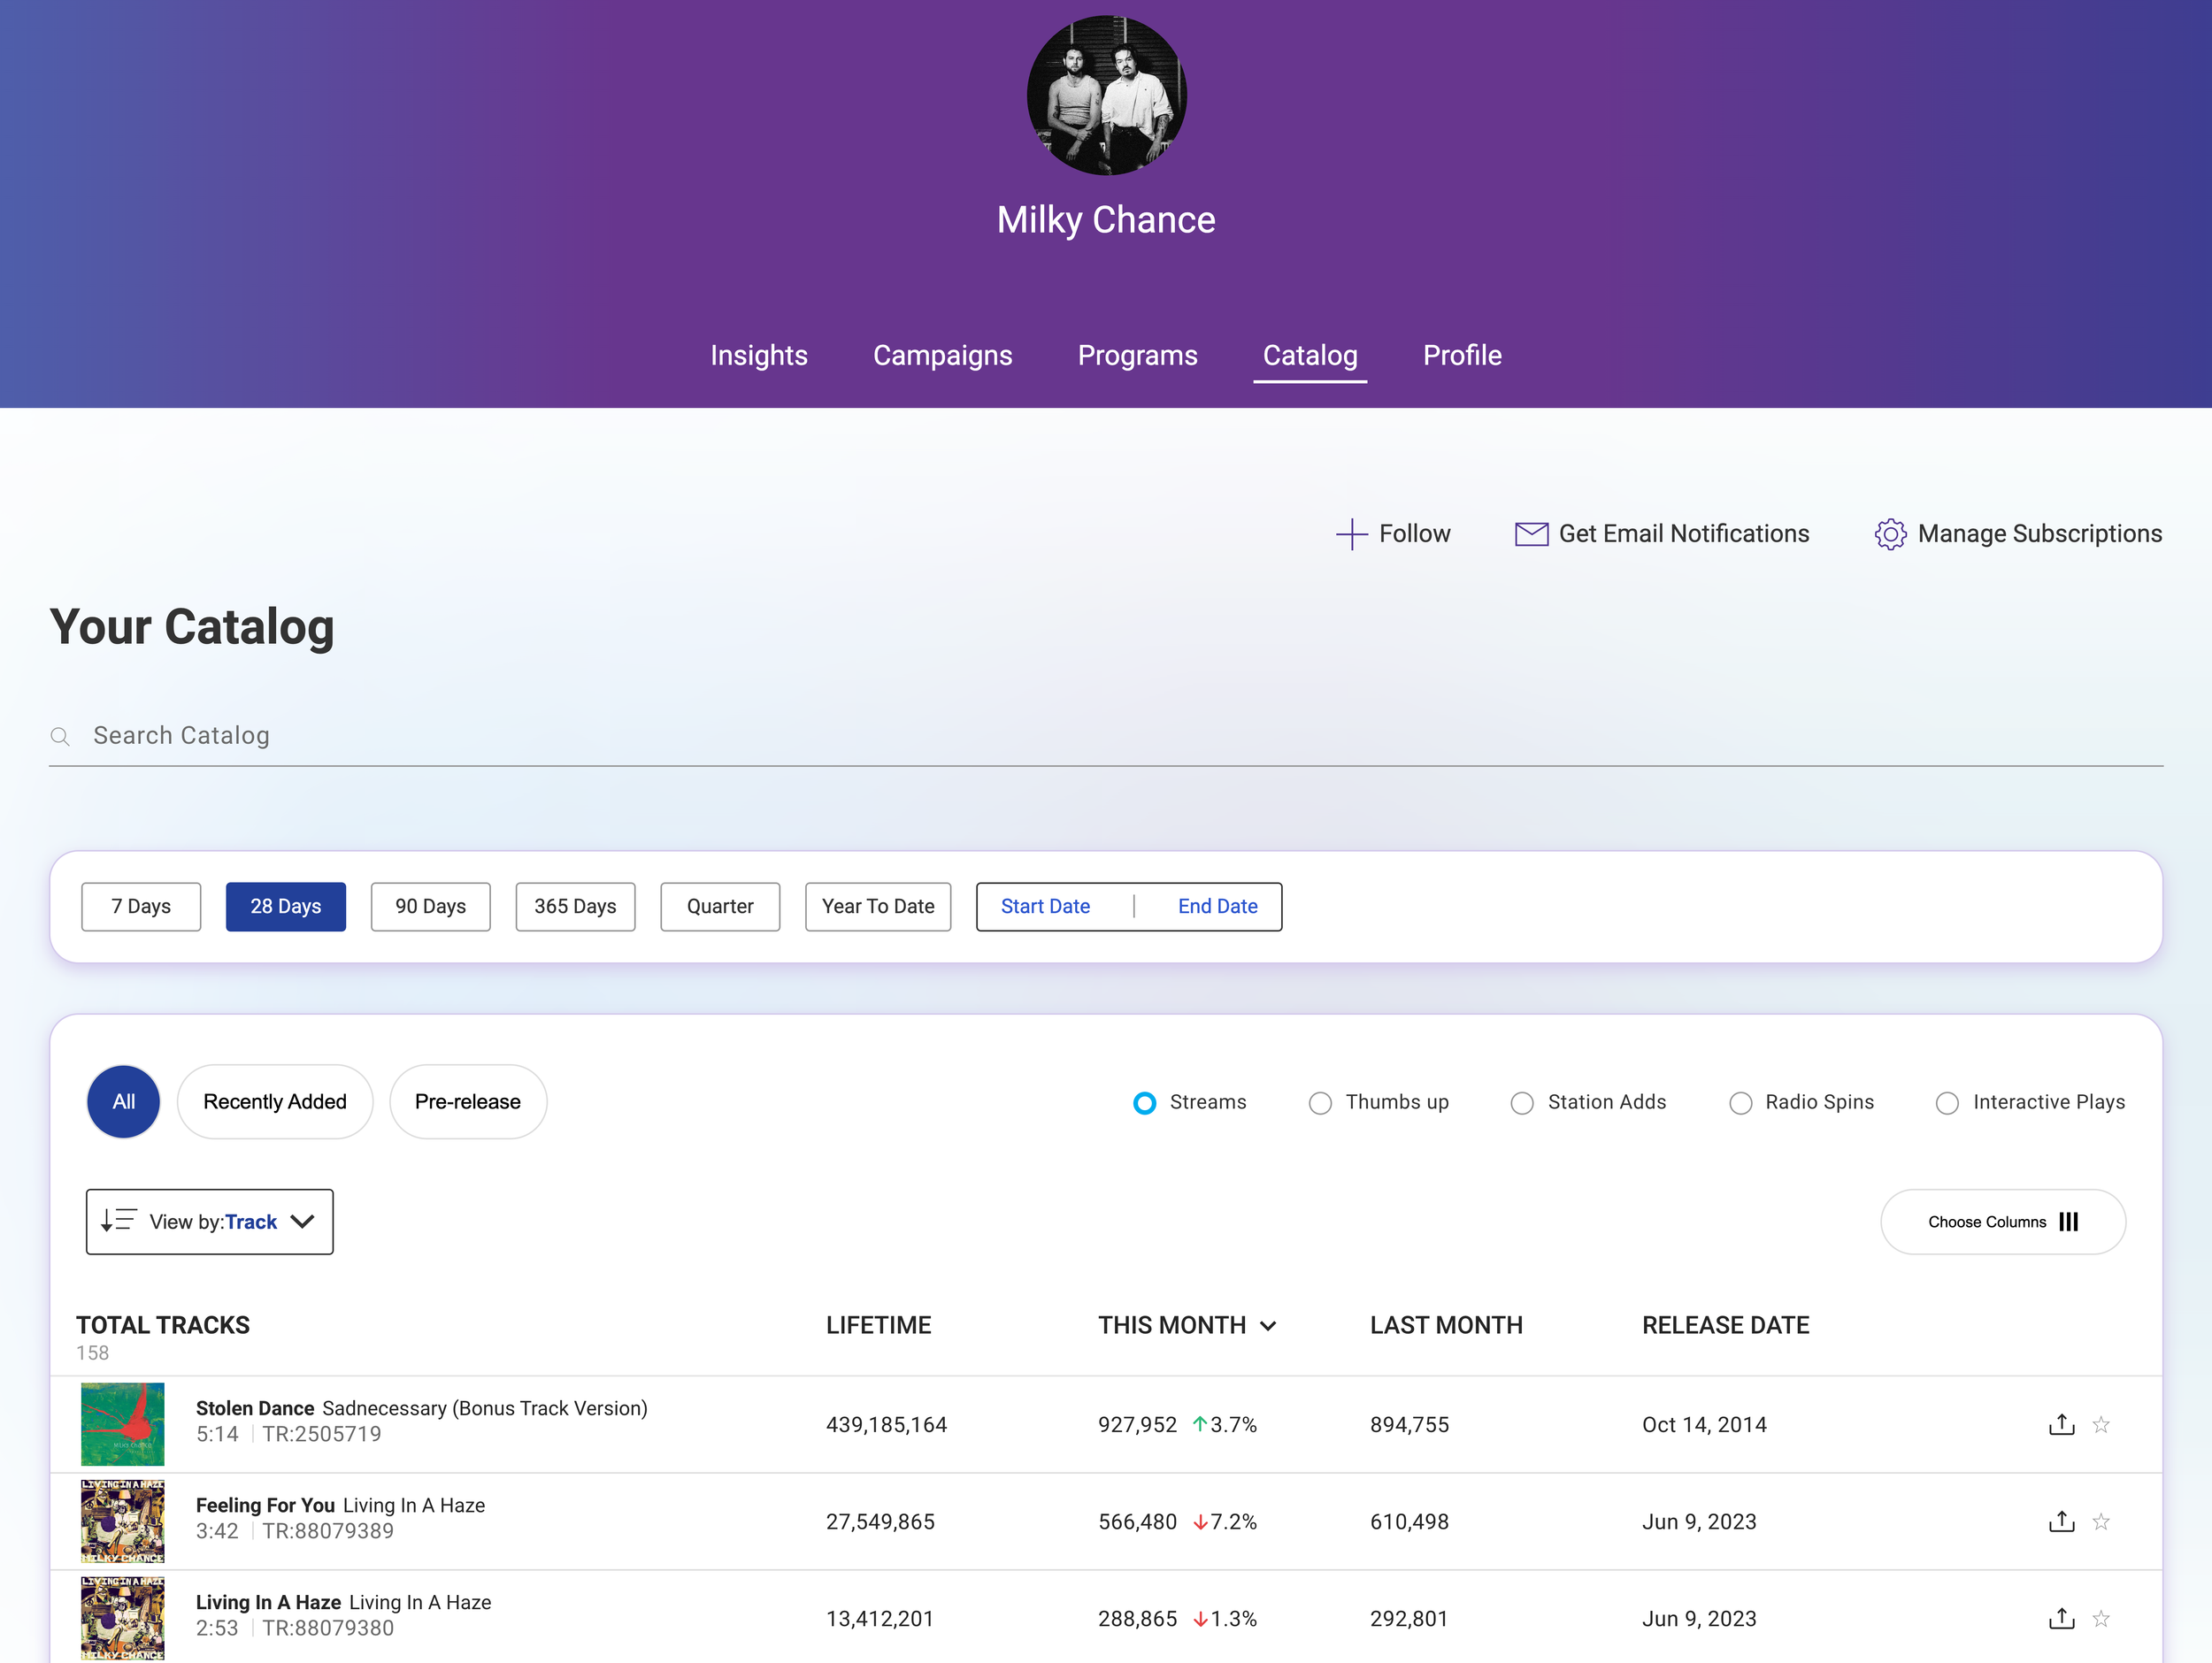
Task: Click the Start Date field
Action: (x=1045, y=906)
